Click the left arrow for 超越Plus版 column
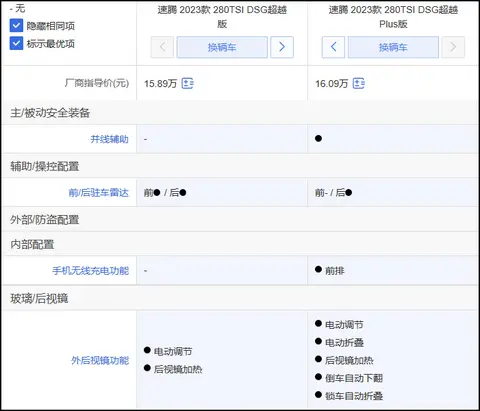Image resolution: width=480 pixels, height=411 pixels. (333, 47)
